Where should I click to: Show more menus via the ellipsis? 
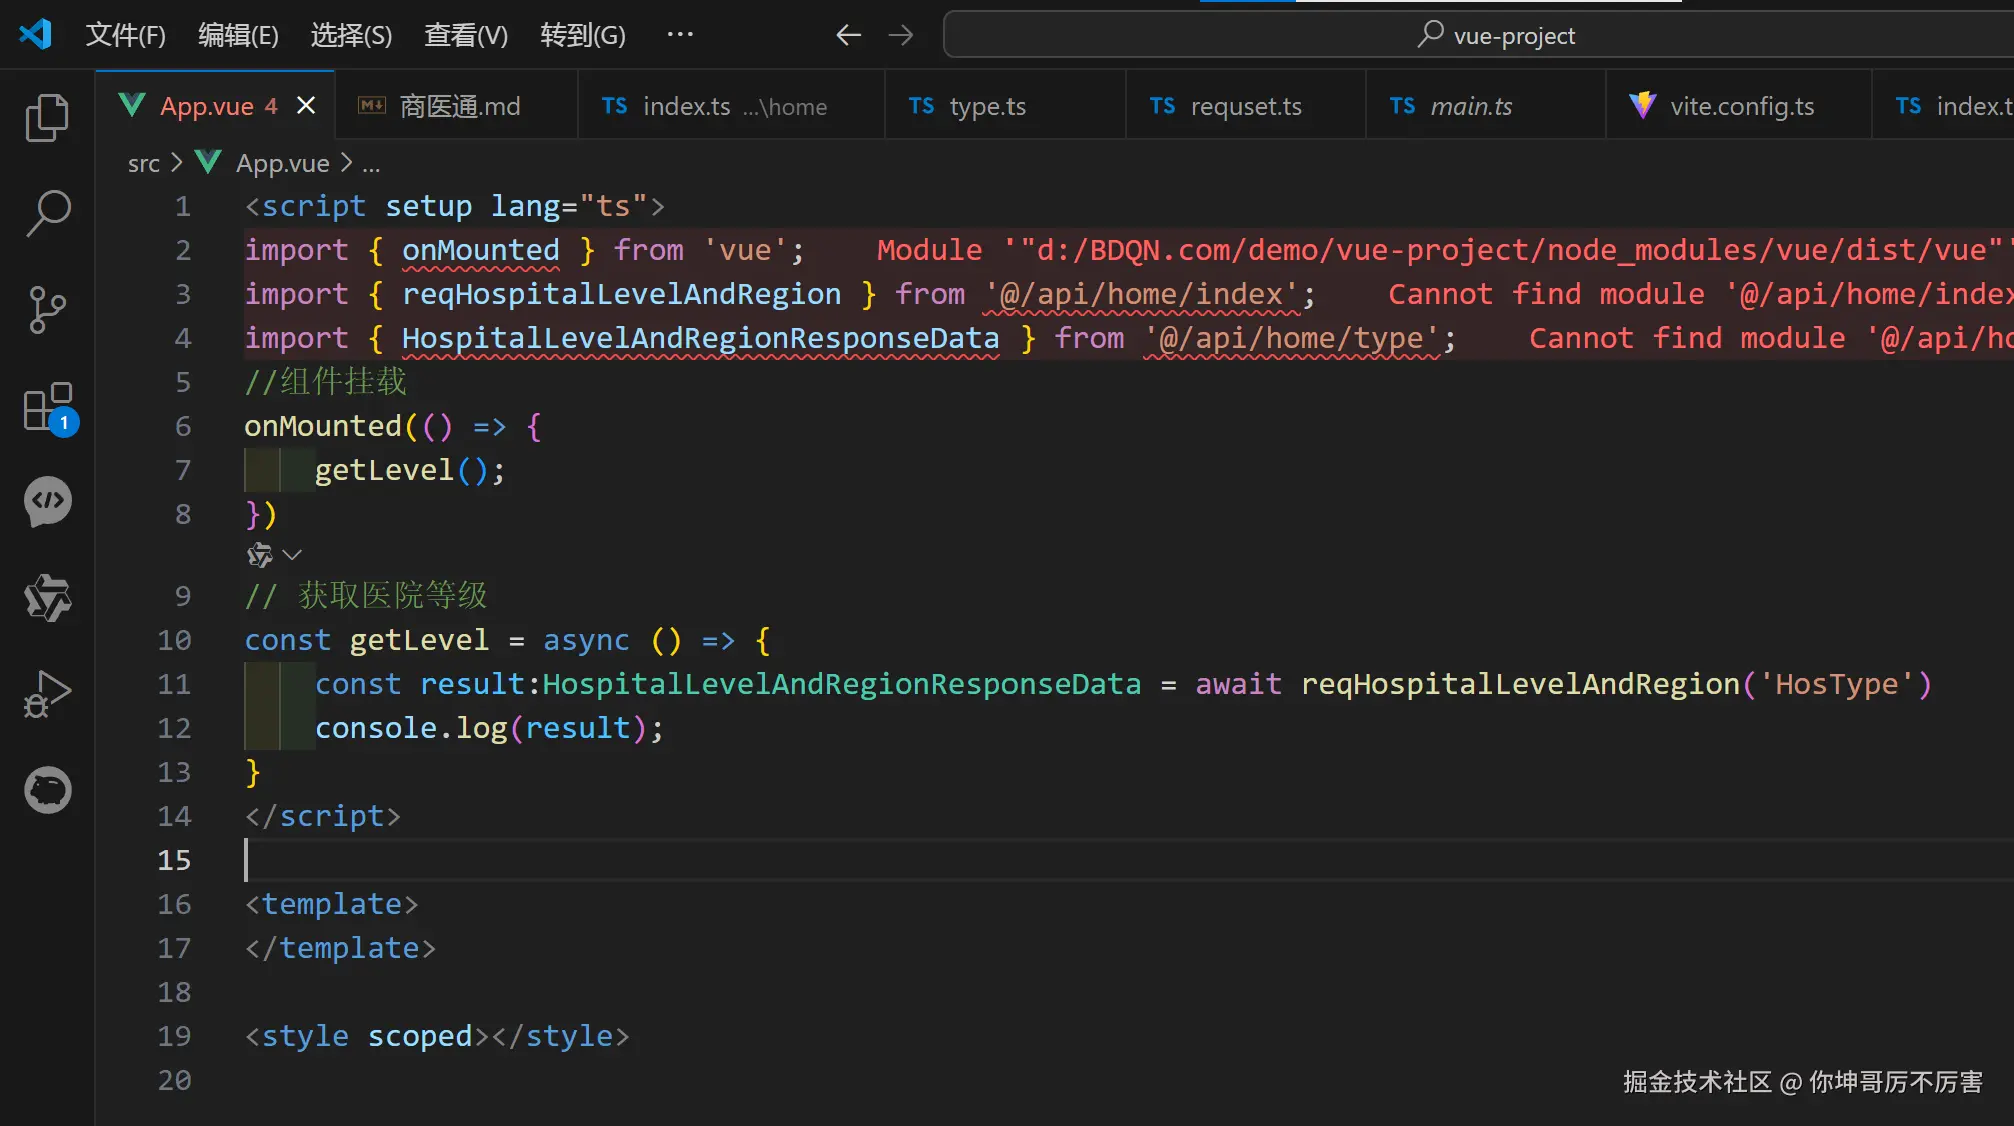[x=680, y=35]
